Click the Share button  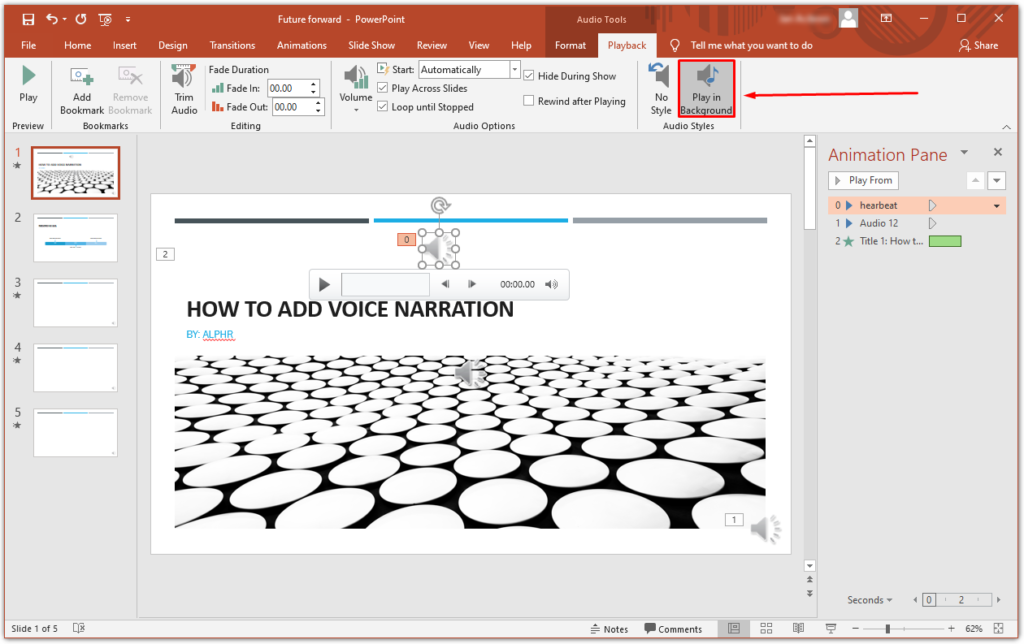(978, 45)
